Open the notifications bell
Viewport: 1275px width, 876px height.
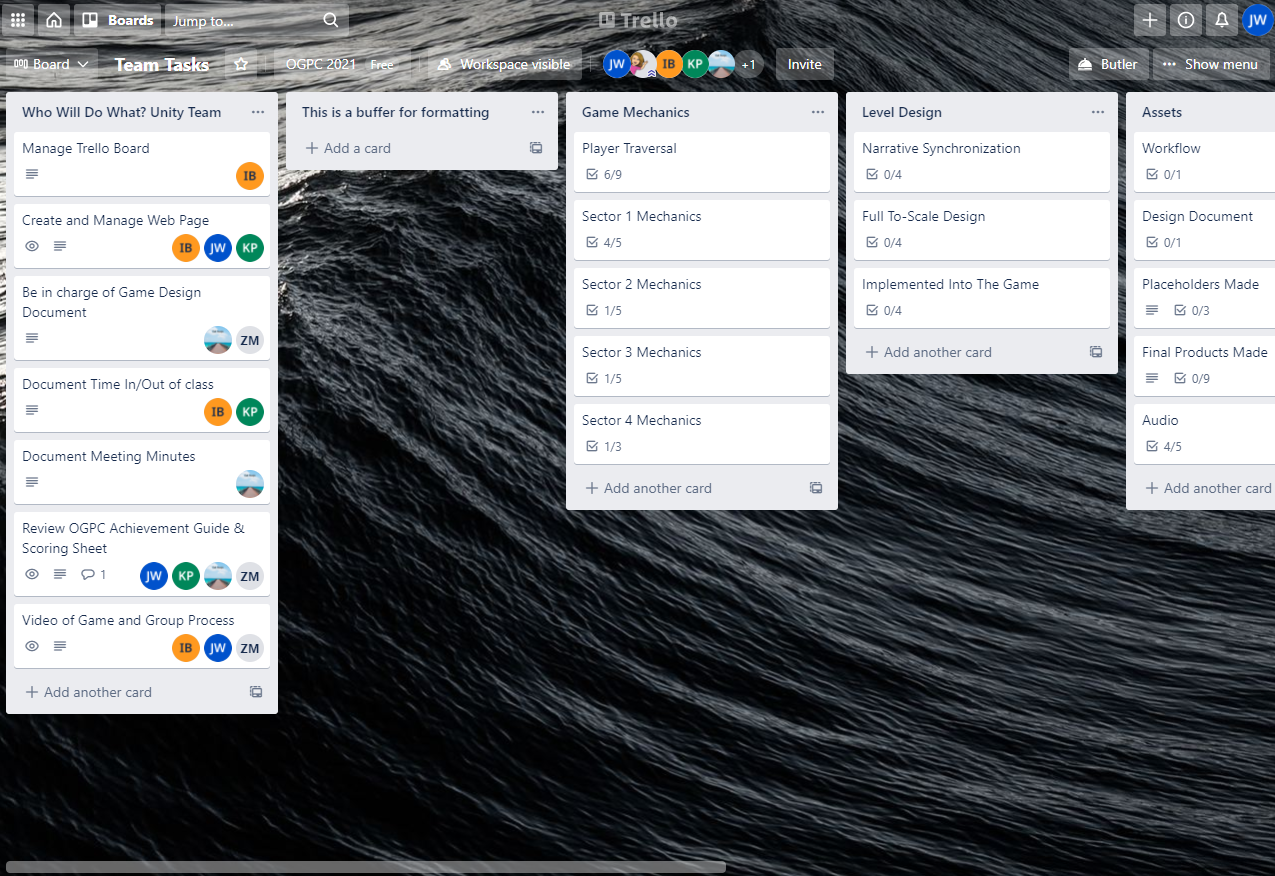[1221, 19]
